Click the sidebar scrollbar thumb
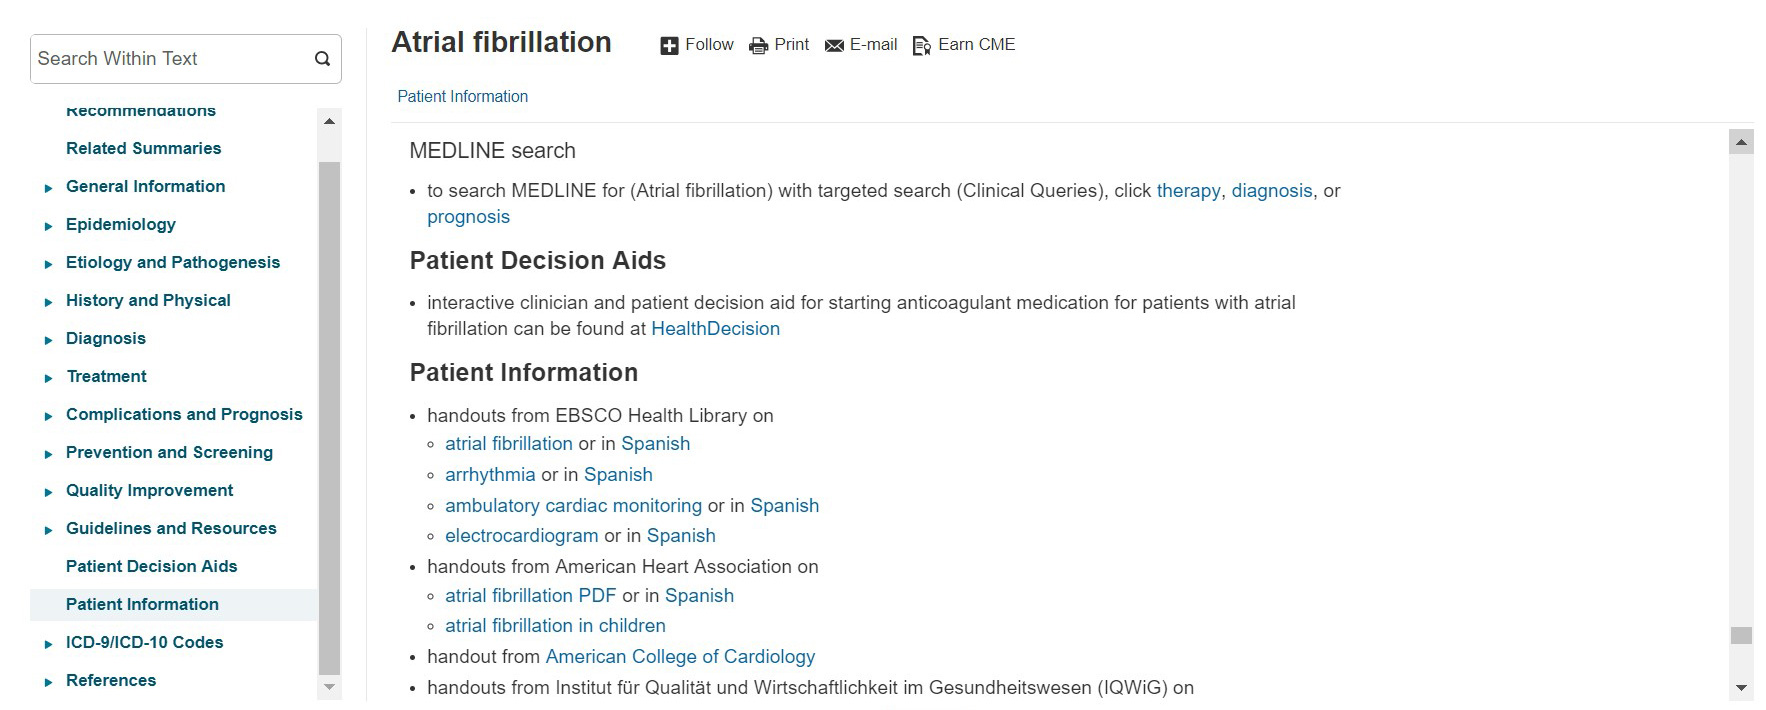Image resolution: width=1766 pixels, height=710 pixels. click(329, 418)
